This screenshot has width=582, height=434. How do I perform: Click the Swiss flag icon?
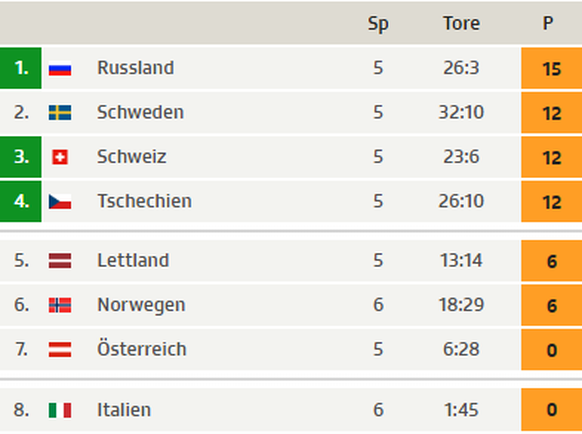click(60, 157)
